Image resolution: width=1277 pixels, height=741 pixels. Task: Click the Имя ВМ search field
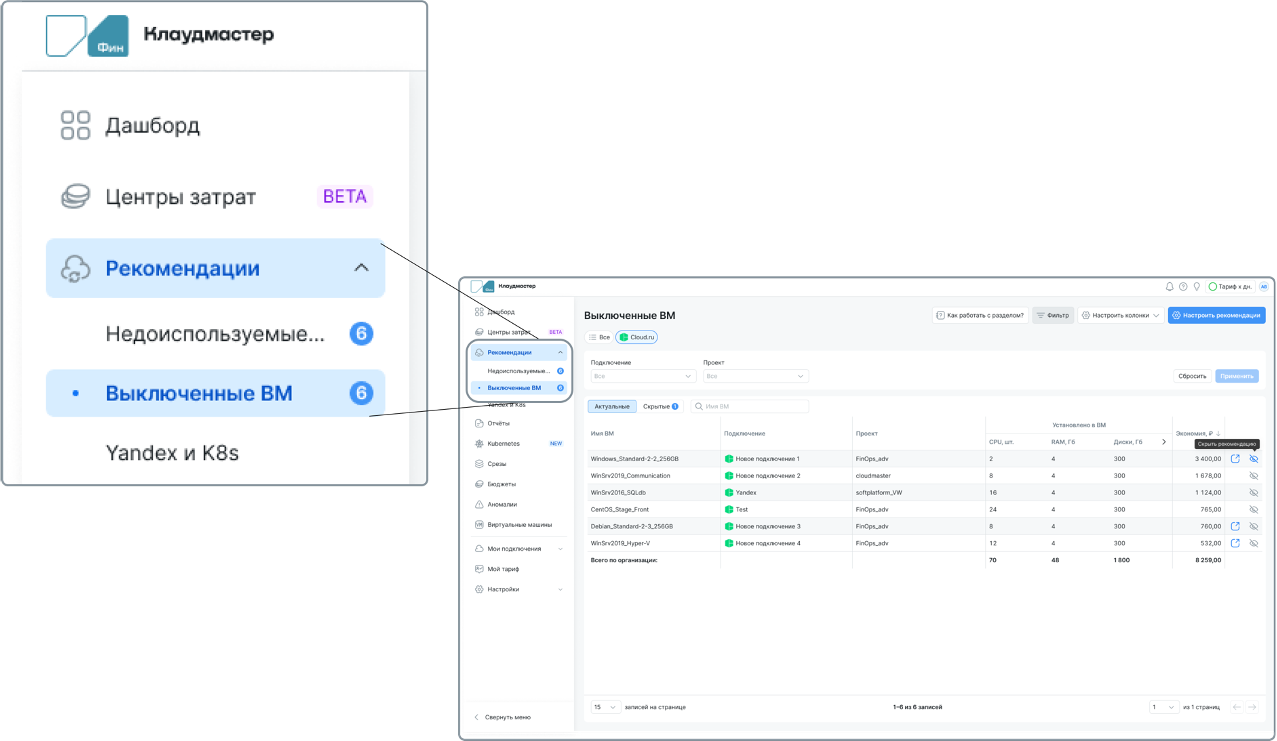750,407
